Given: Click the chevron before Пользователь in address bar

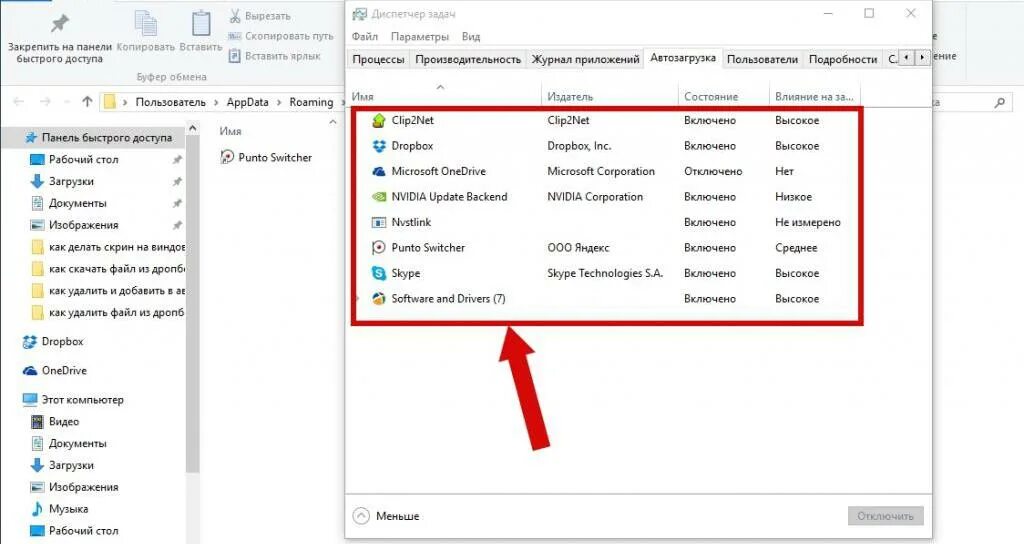Looking at the screenshot, I should click(125, 103).
